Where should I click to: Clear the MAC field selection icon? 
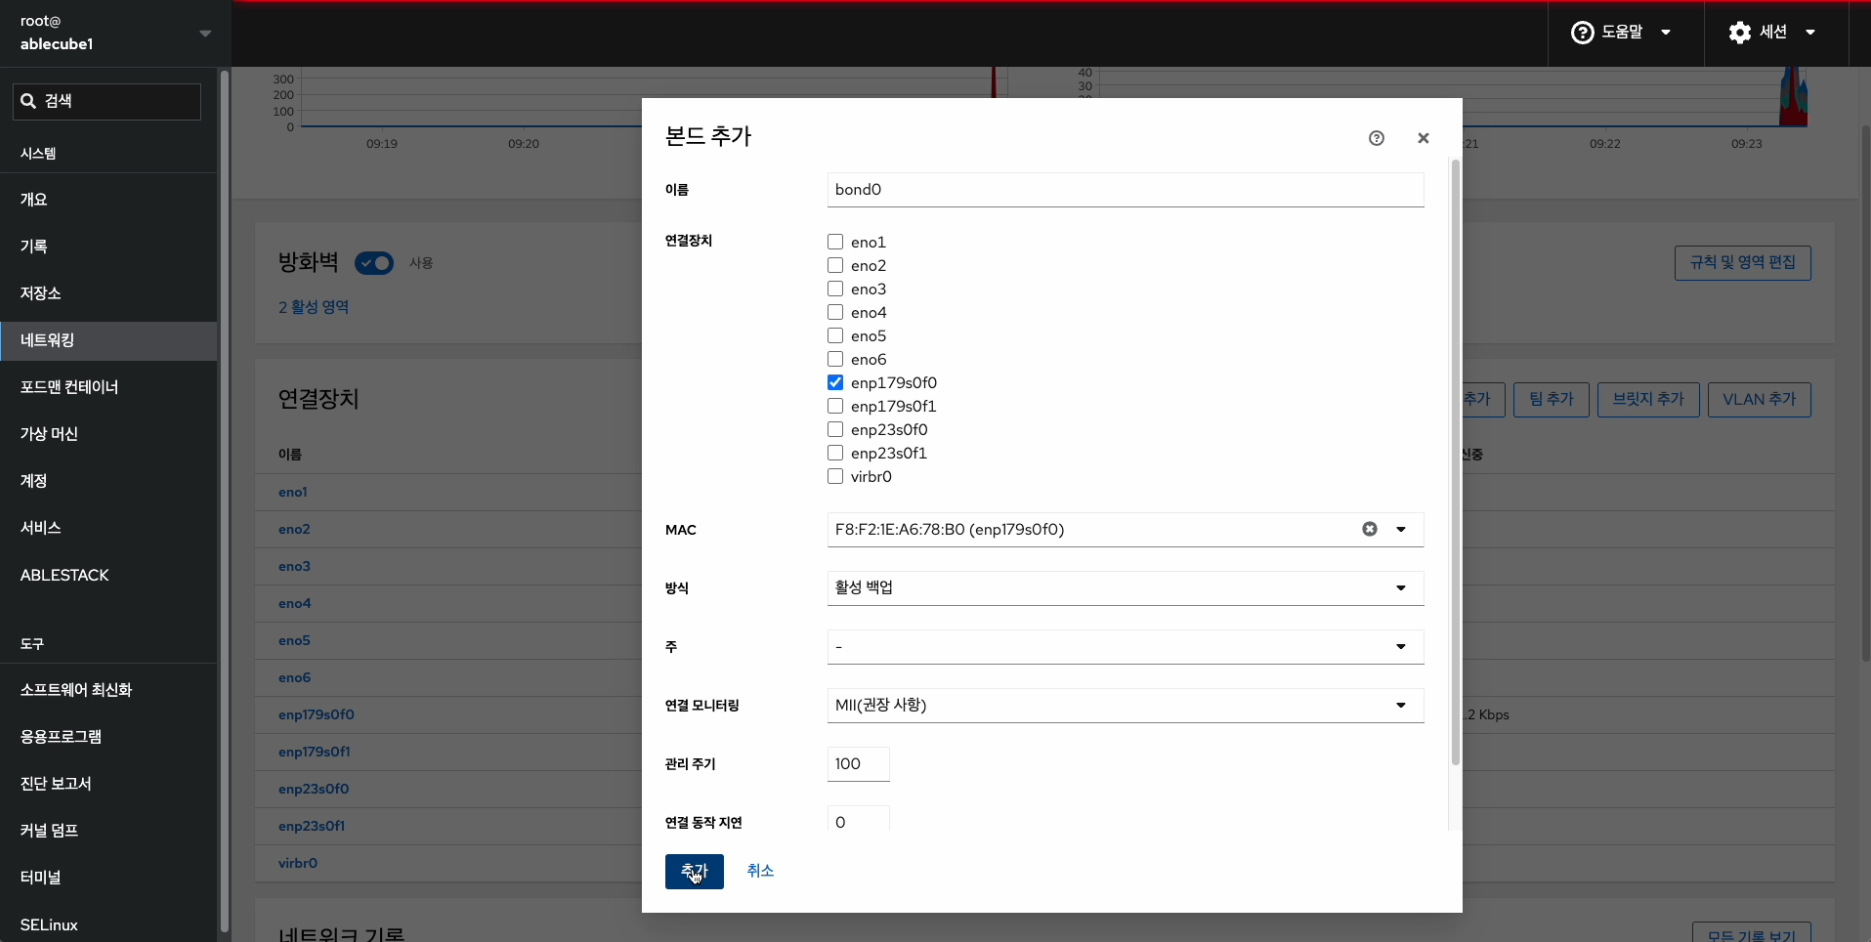(1369, 529)
